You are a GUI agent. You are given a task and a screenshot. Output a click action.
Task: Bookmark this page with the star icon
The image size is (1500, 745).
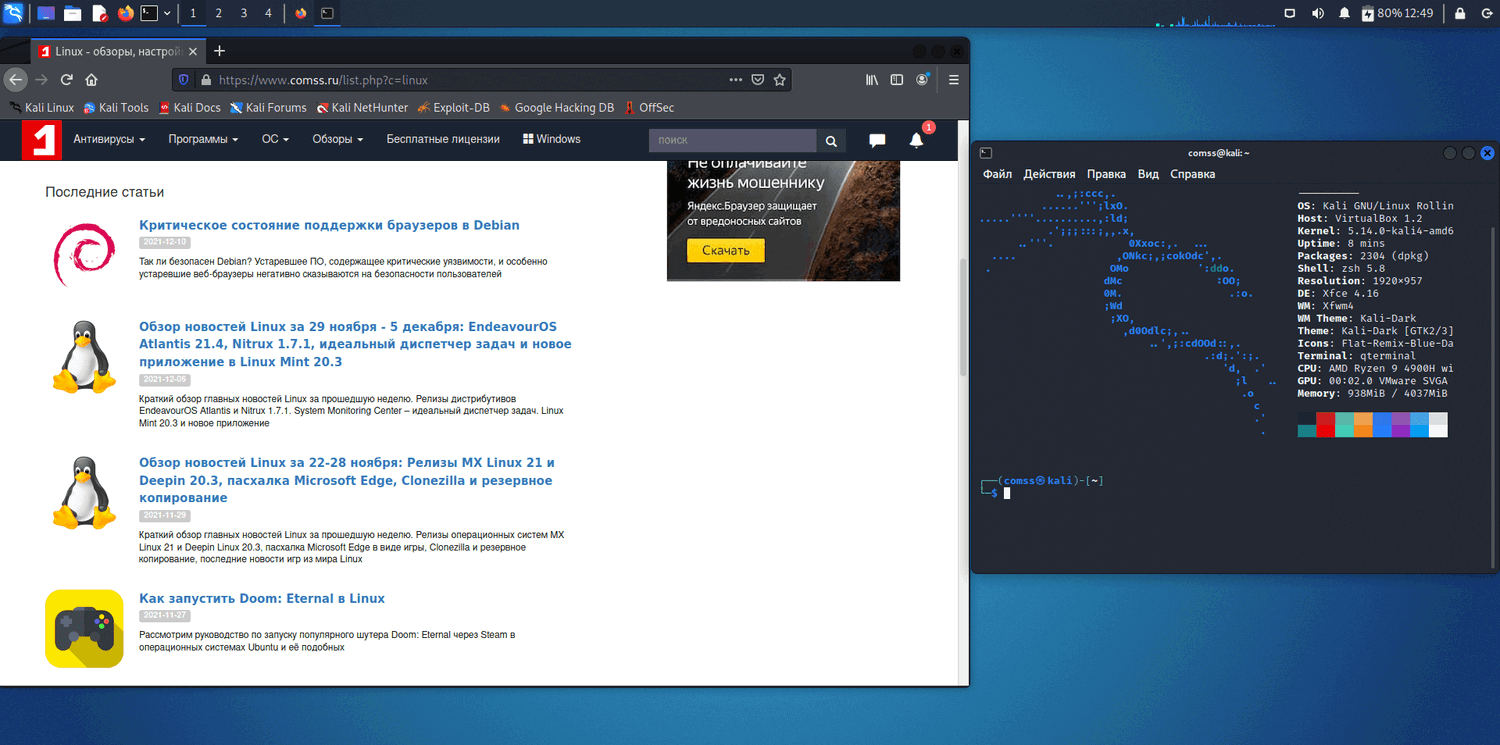780,80
